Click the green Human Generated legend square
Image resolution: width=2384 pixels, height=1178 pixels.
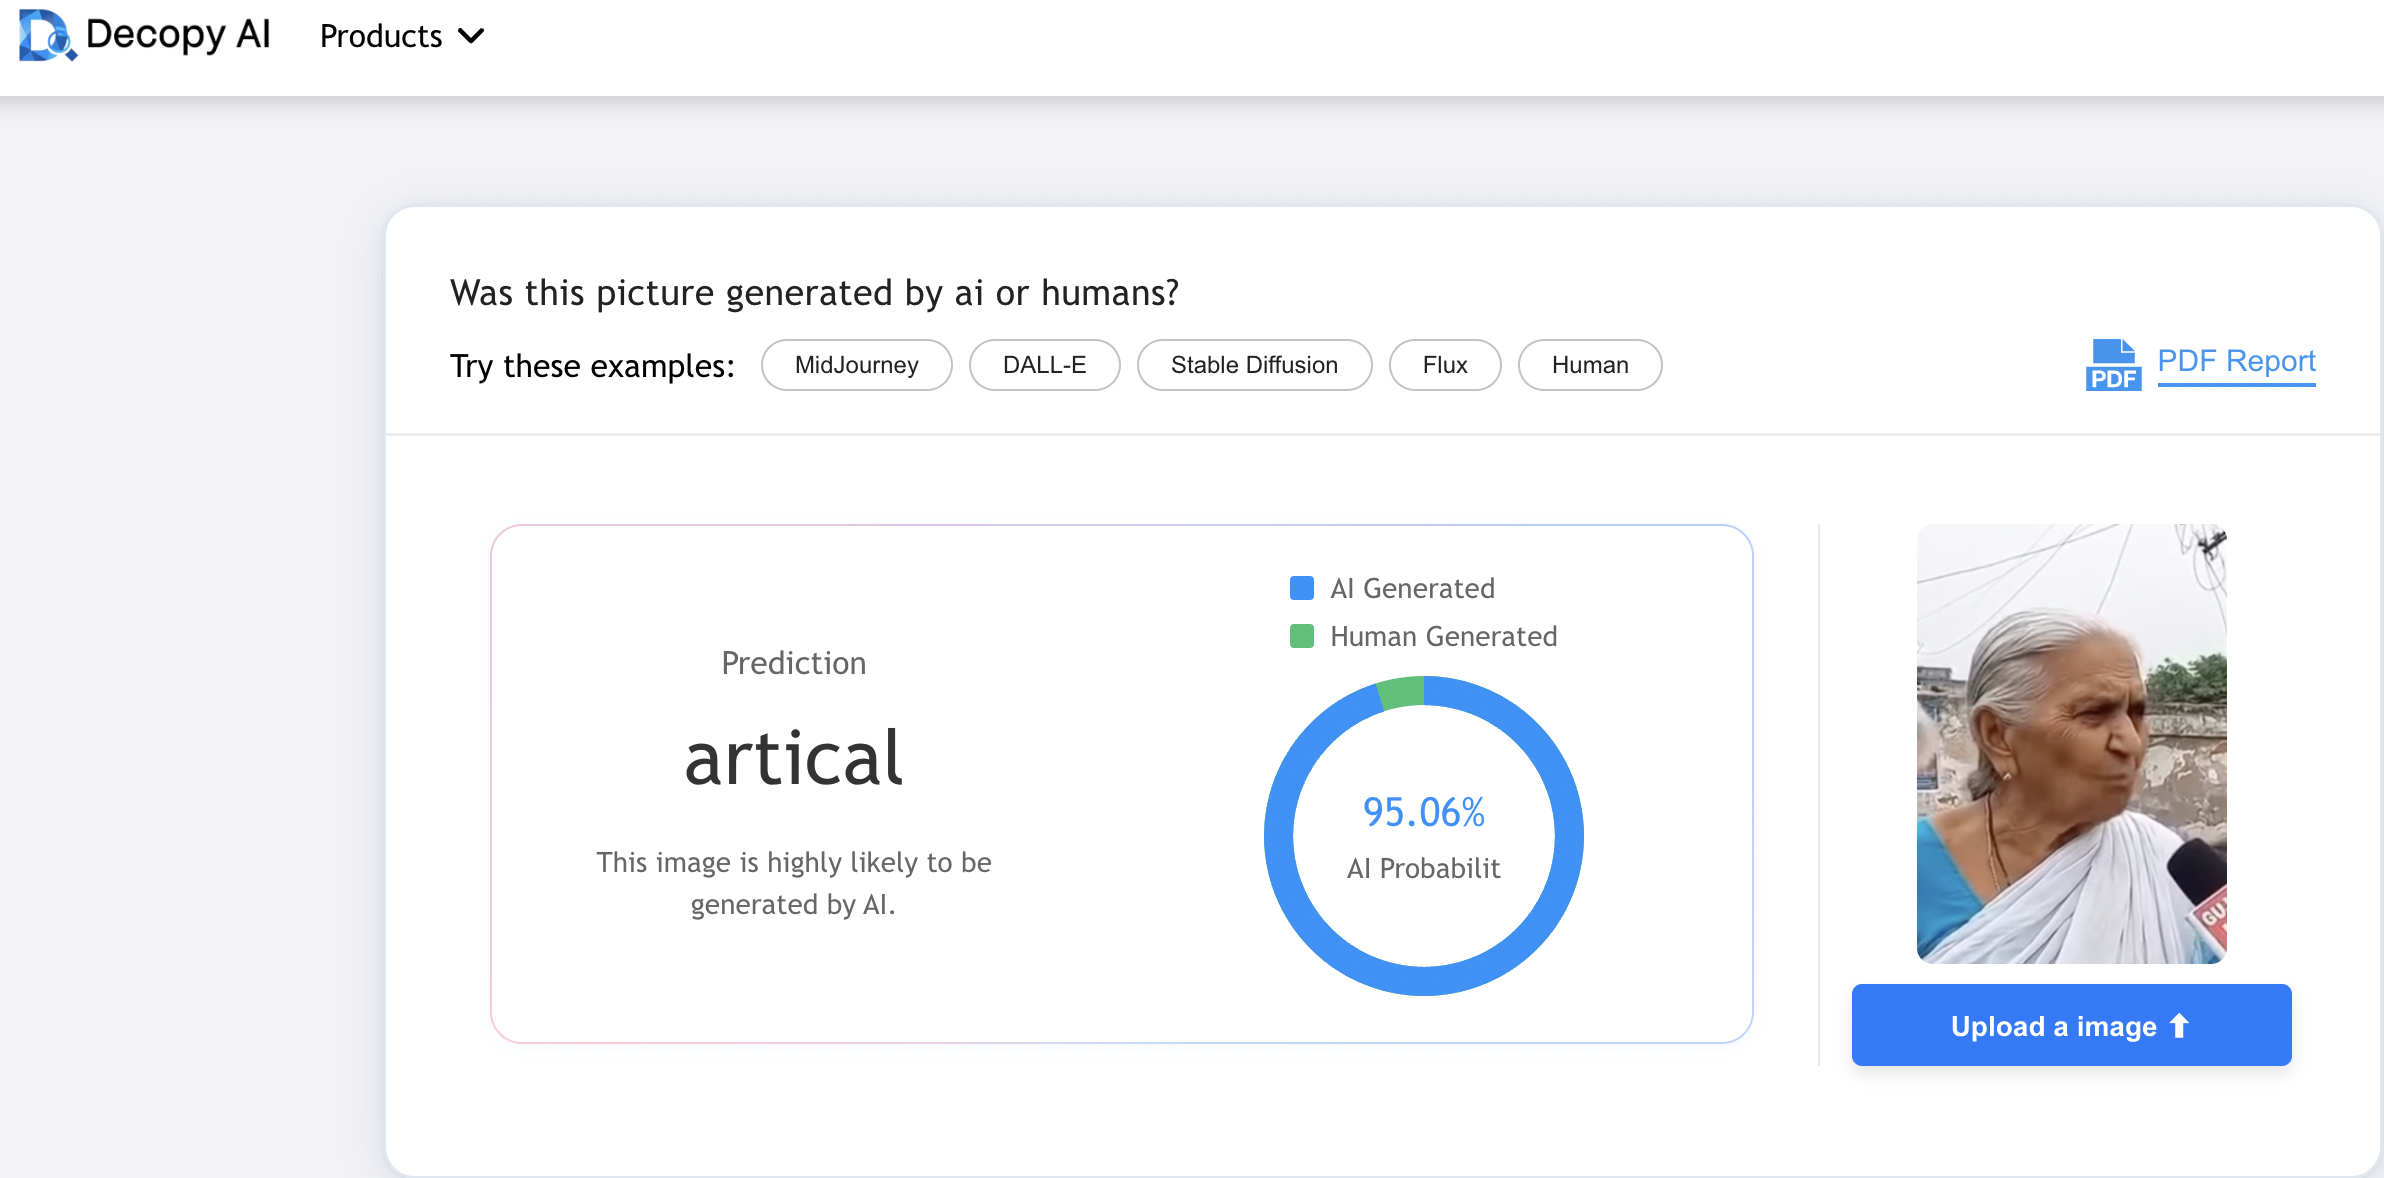1301,636
